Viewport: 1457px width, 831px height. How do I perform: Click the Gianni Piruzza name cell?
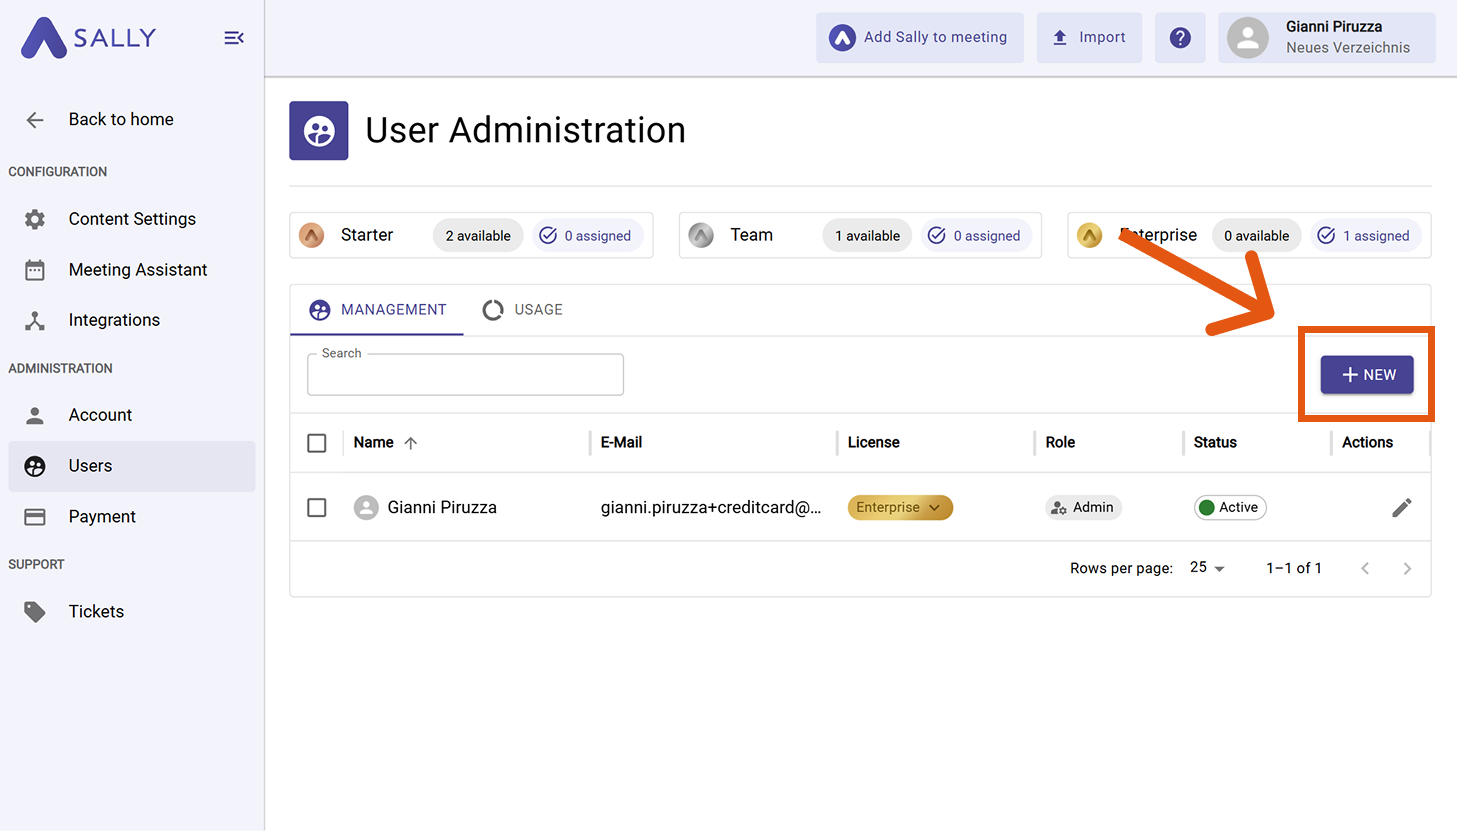point(442,508)
